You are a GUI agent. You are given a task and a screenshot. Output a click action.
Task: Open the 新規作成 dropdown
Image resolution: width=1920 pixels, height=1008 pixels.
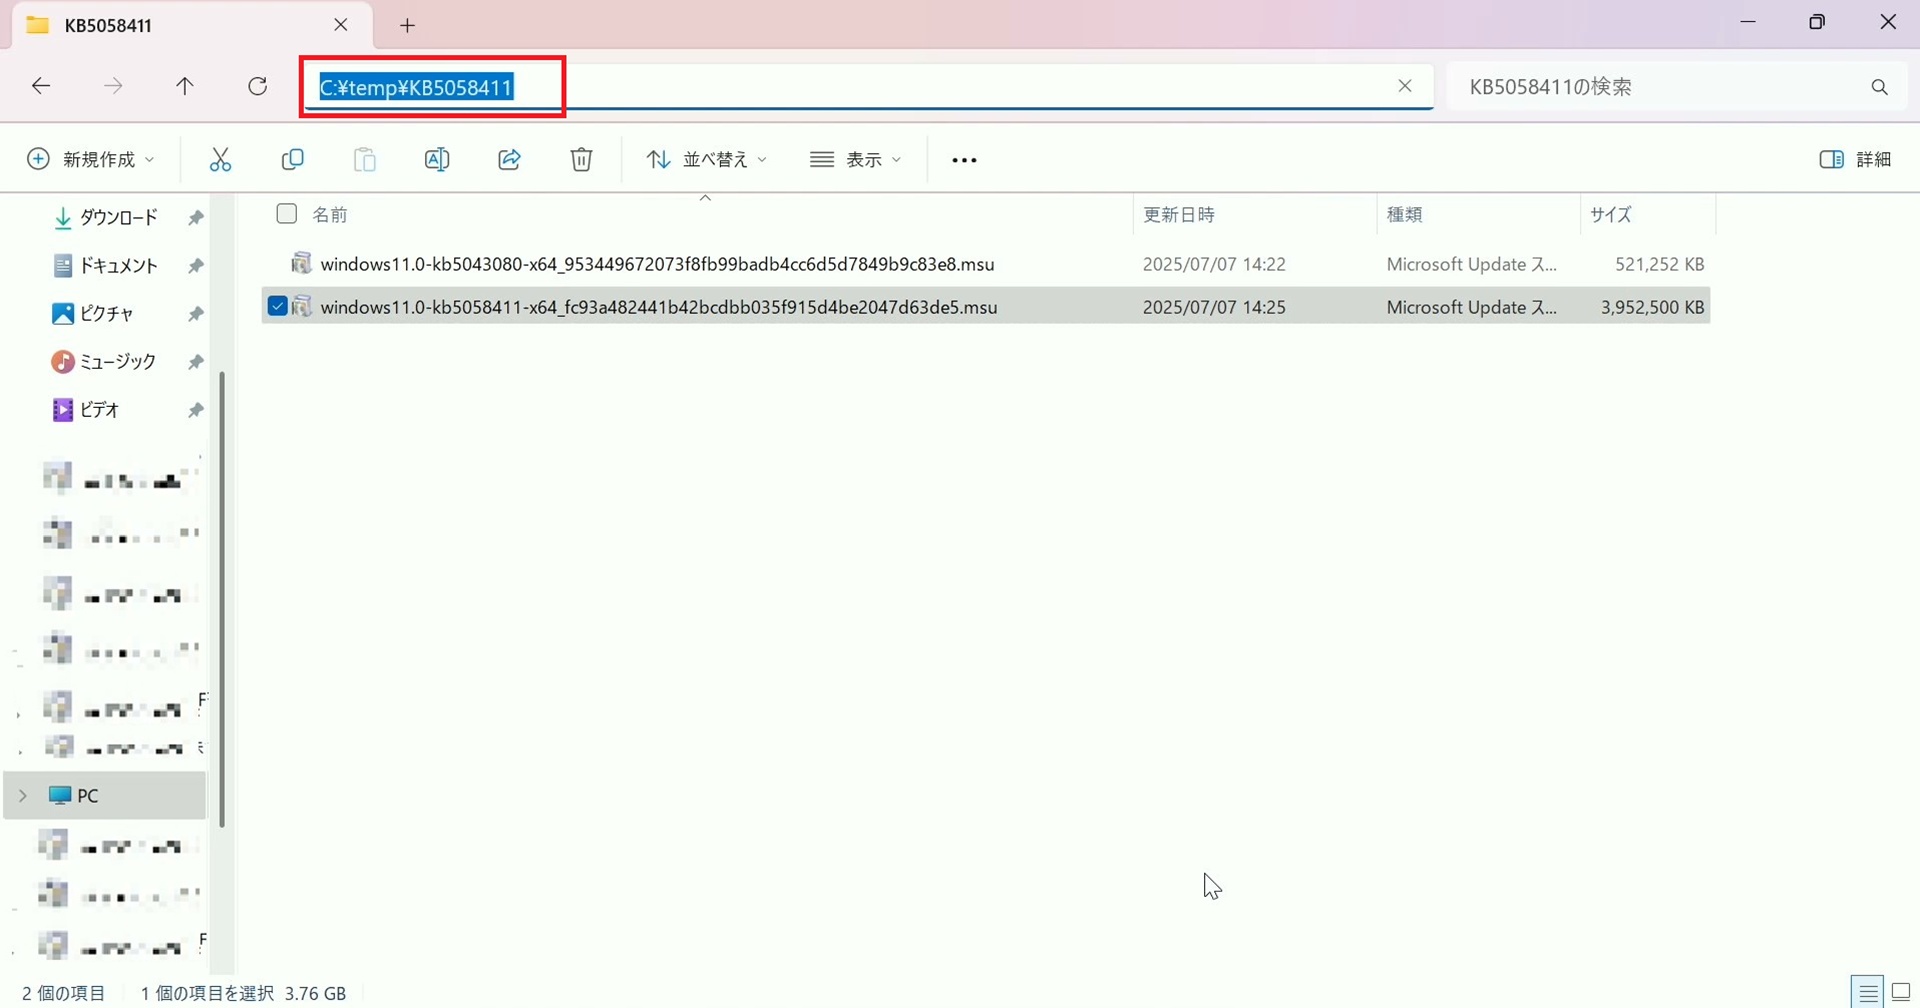tap(91, 160)
